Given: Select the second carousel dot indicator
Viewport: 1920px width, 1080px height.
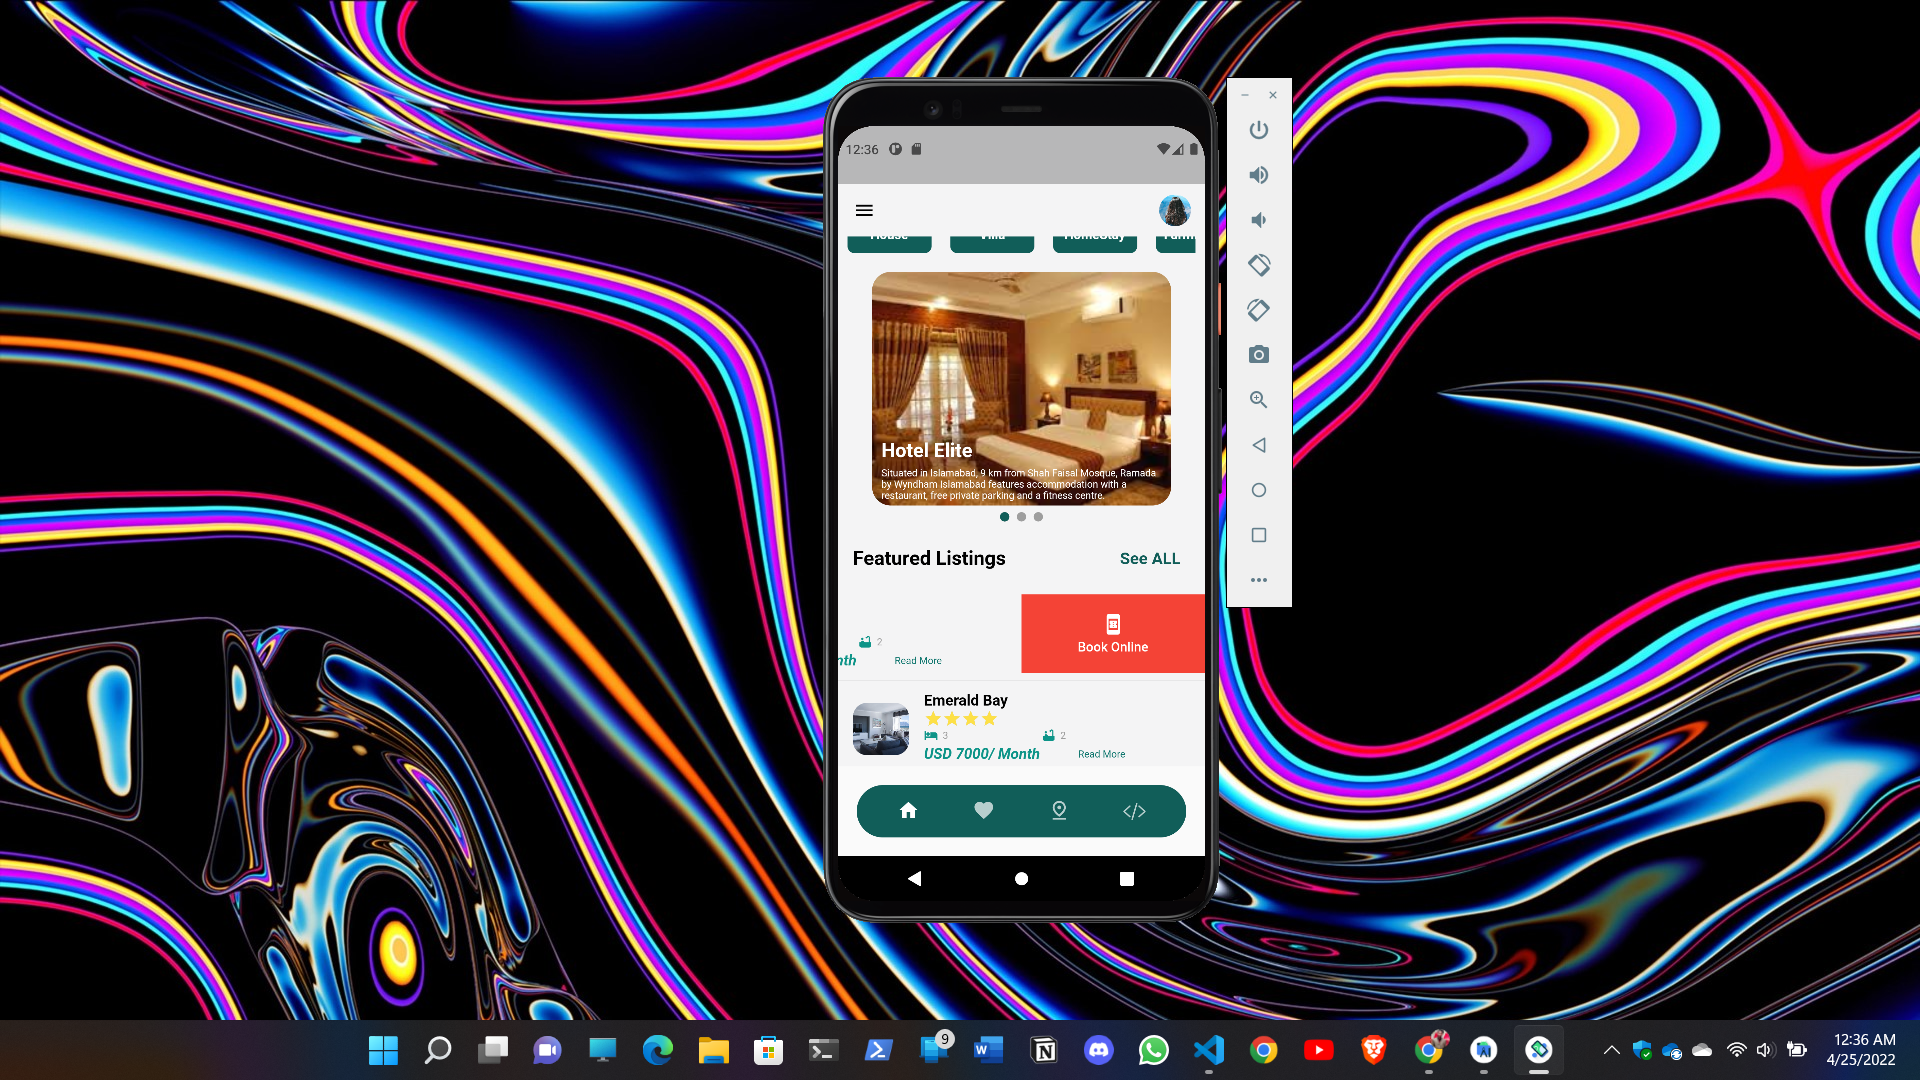Looking at the screenshot, I should pos(1021,517).
